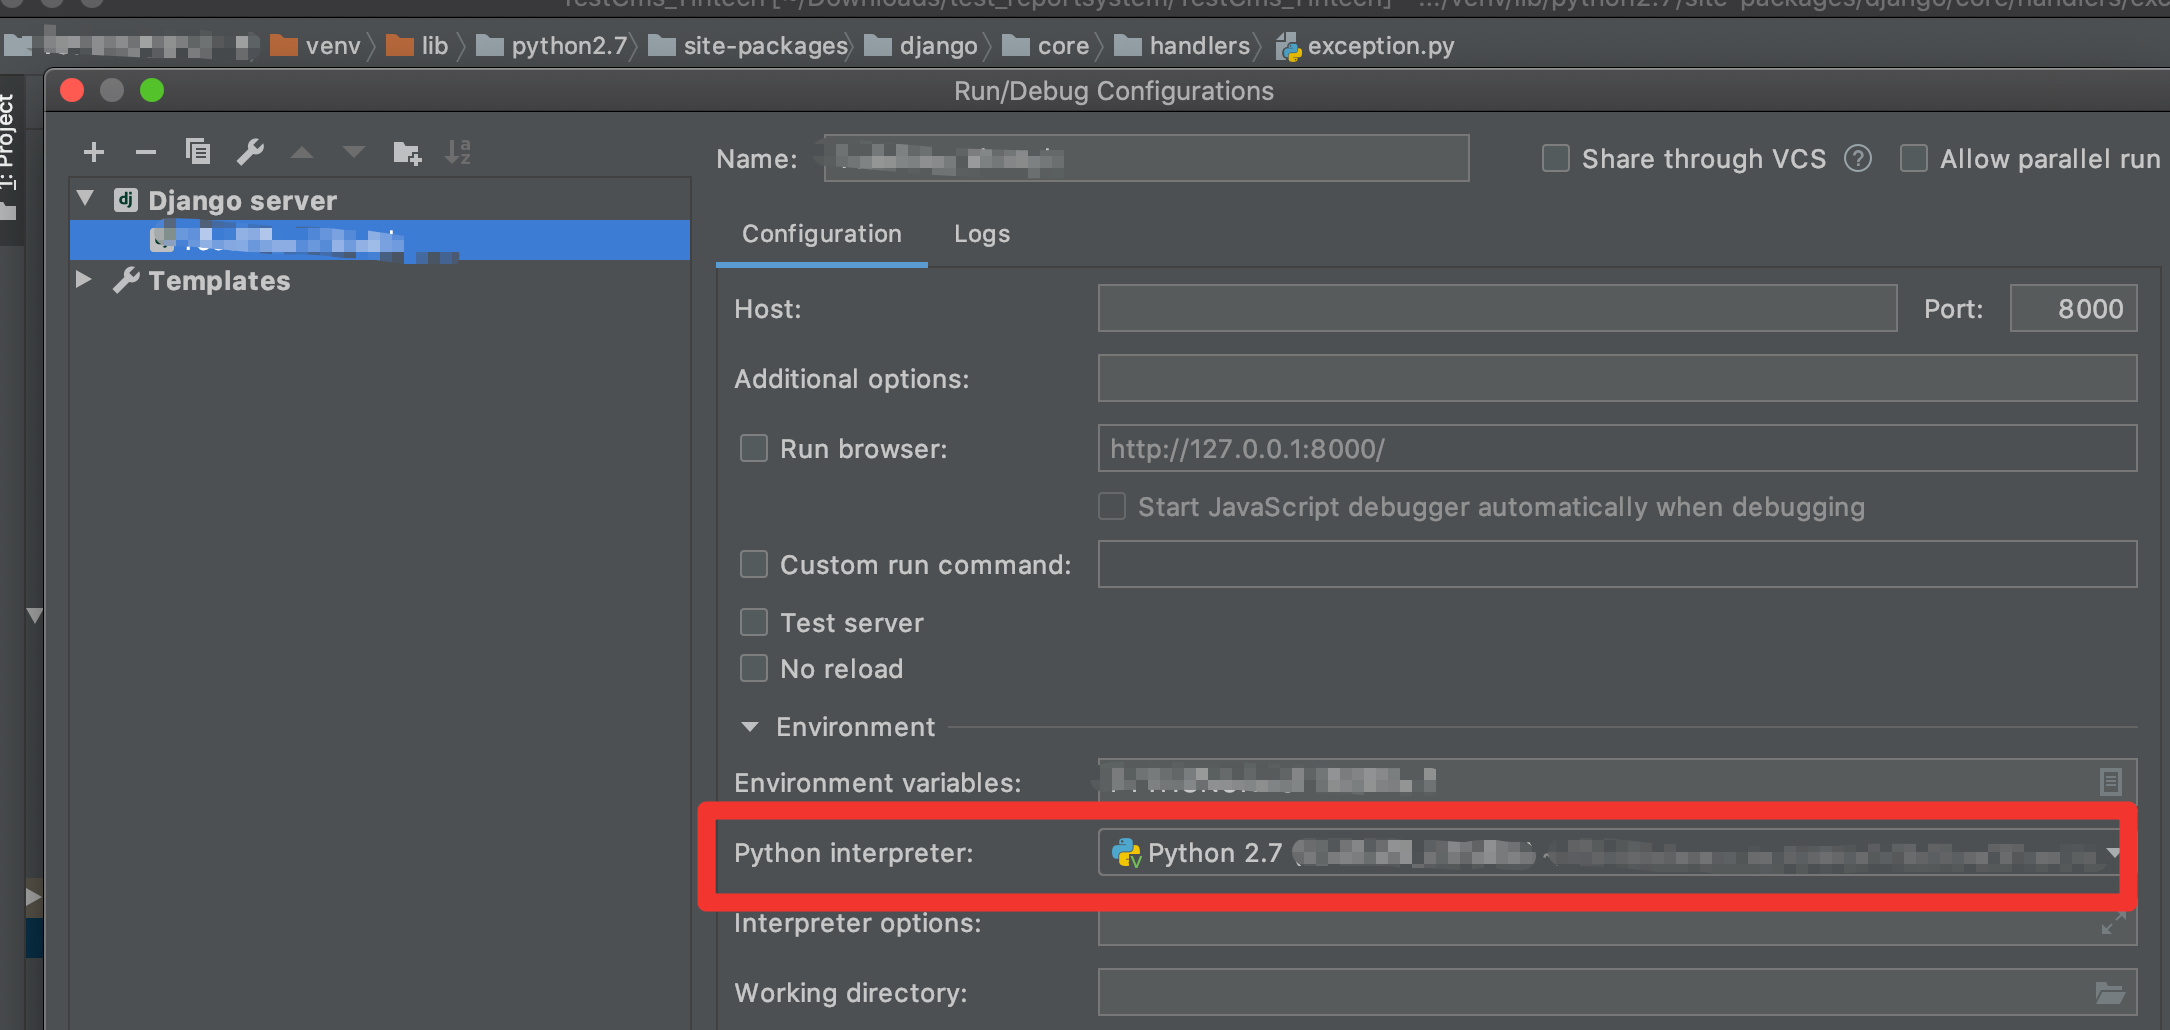The image size is (2170, 1030).
Task: Click the Port field showing 8000
Action: (x=2072, y=308)
